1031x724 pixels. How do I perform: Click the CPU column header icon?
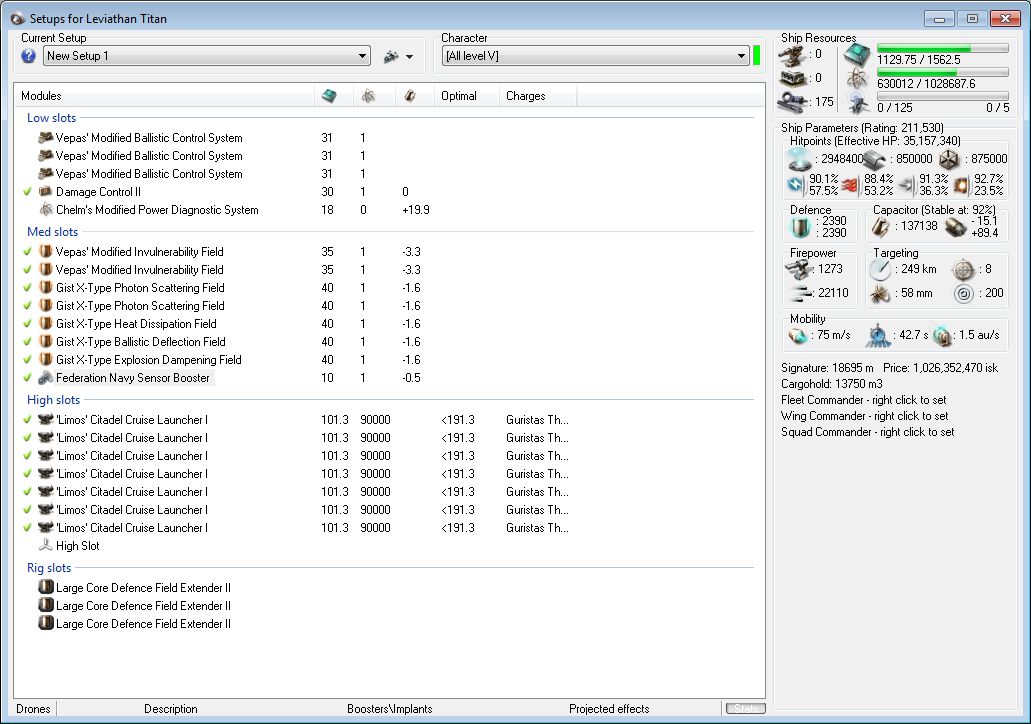(329, 96)
